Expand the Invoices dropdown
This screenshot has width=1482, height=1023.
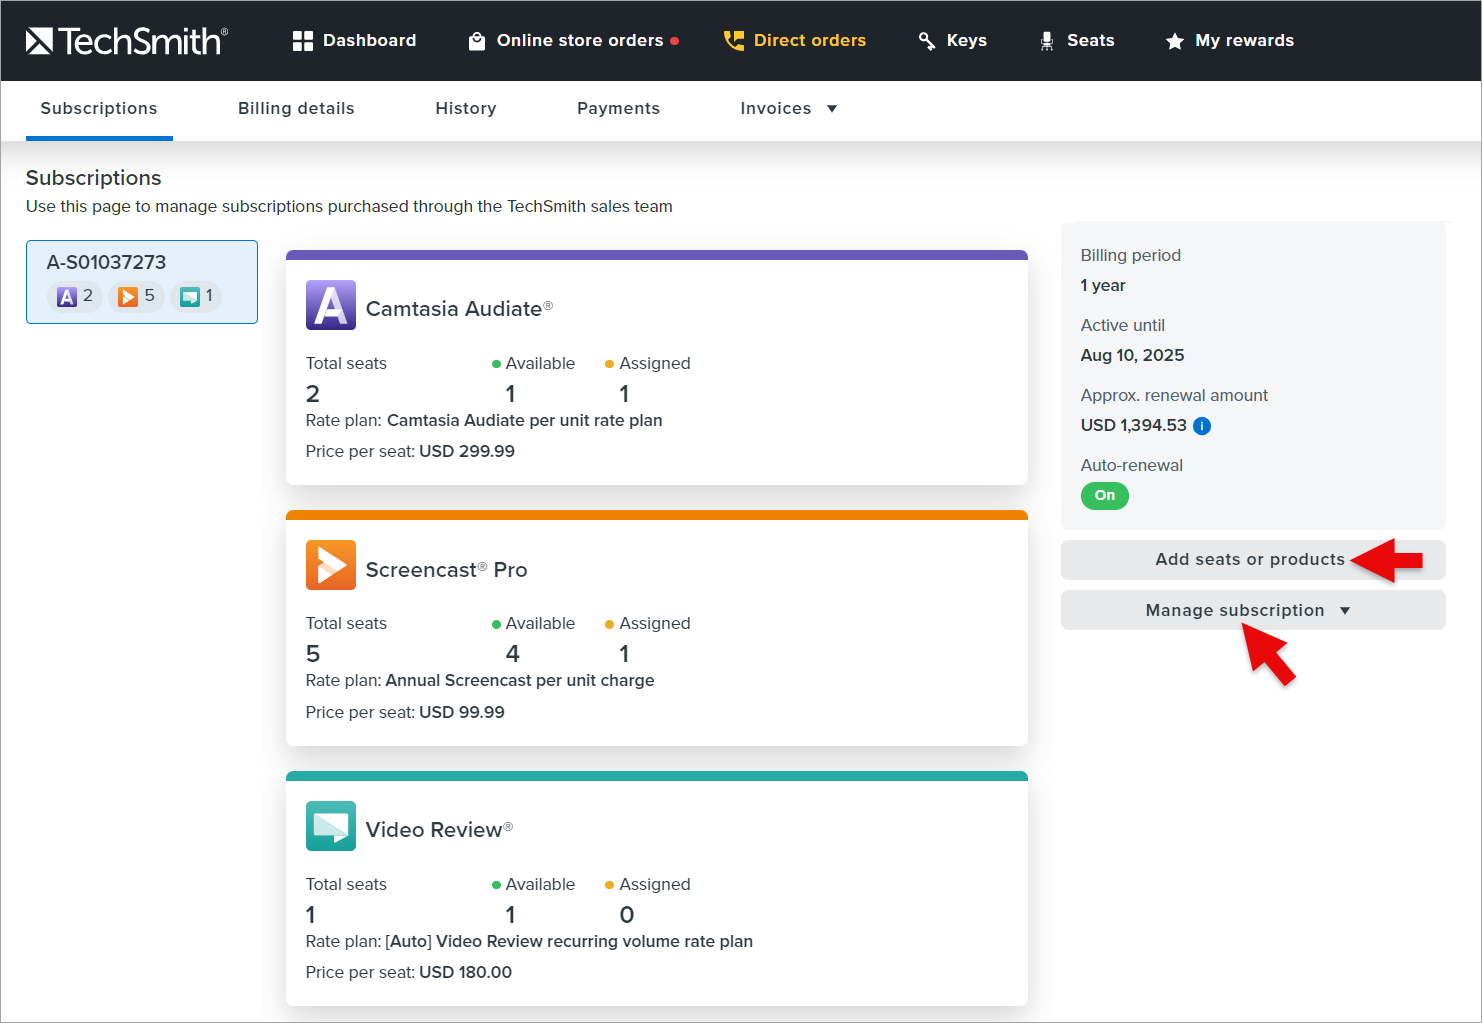788,109
